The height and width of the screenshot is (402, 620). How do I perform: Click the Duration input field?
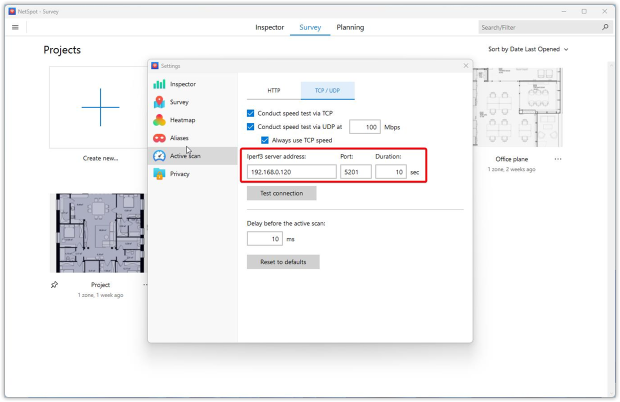pos(391,172)
